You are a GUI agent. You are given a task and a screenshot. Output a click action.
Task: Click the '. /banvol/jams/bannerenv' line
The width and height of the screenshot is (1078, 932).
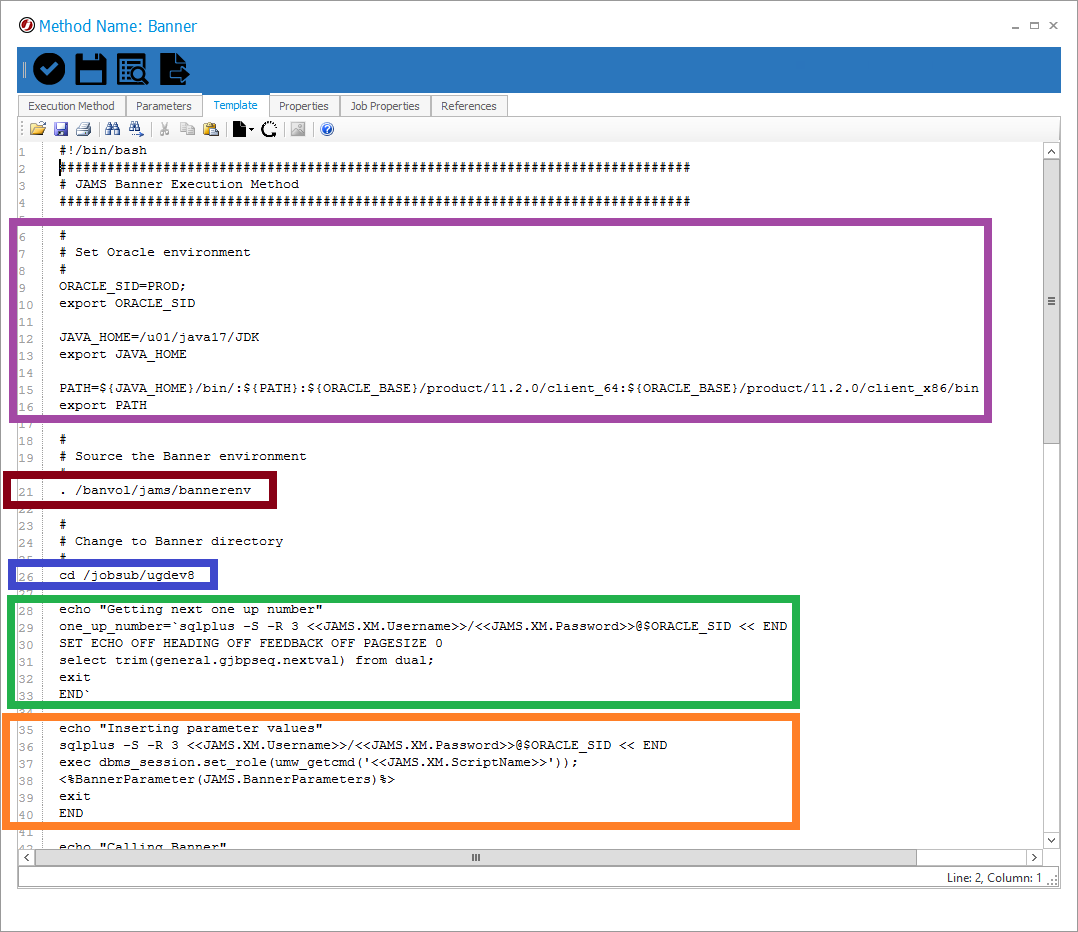[155, 490]
